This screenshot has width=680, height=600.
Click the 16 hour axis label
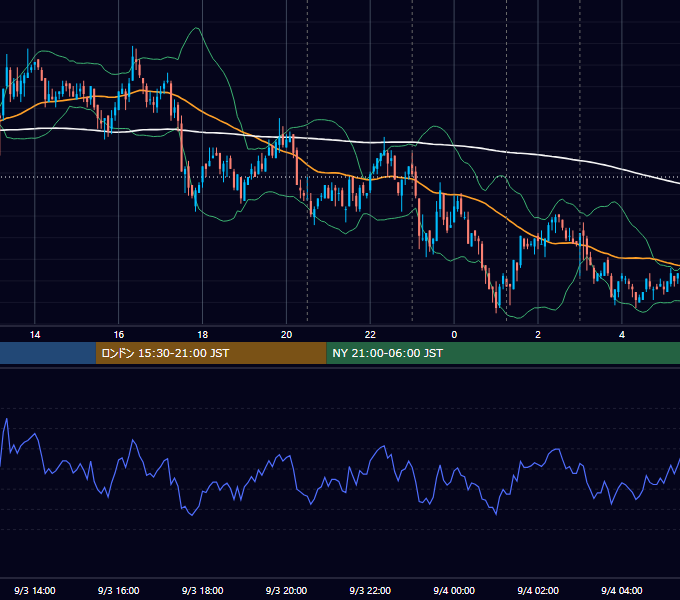[x=118, y=335]
